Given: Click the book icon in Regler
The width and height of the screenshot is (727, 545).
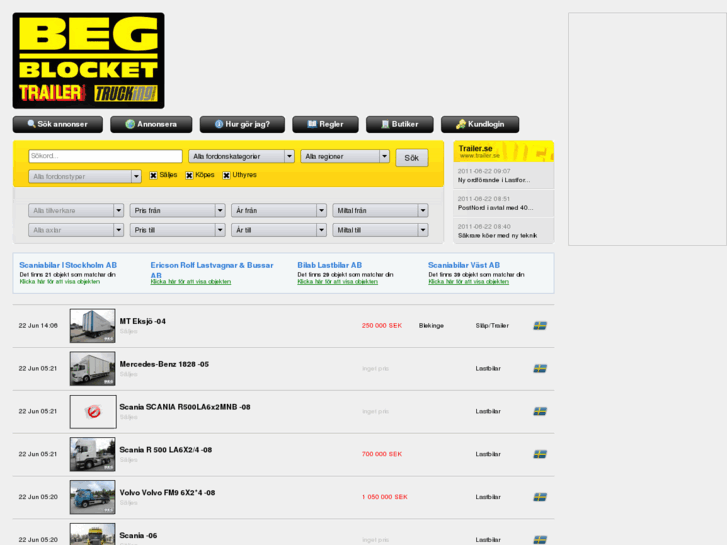Looking at the screenshot, I should pyautogui.click(x=312, y=124).
